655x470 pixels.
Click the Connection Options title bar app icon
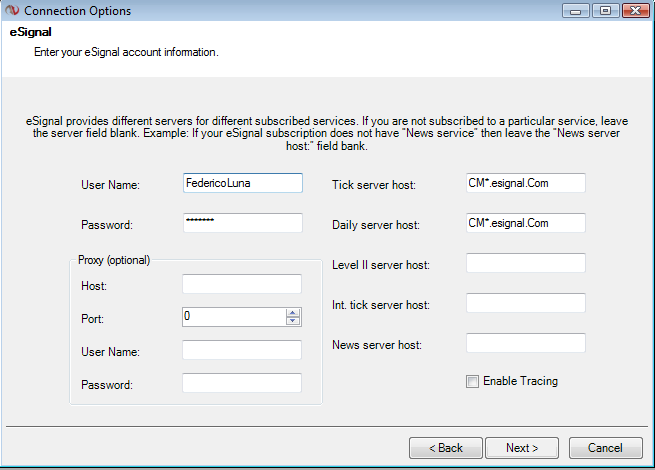tap(12, 11)
